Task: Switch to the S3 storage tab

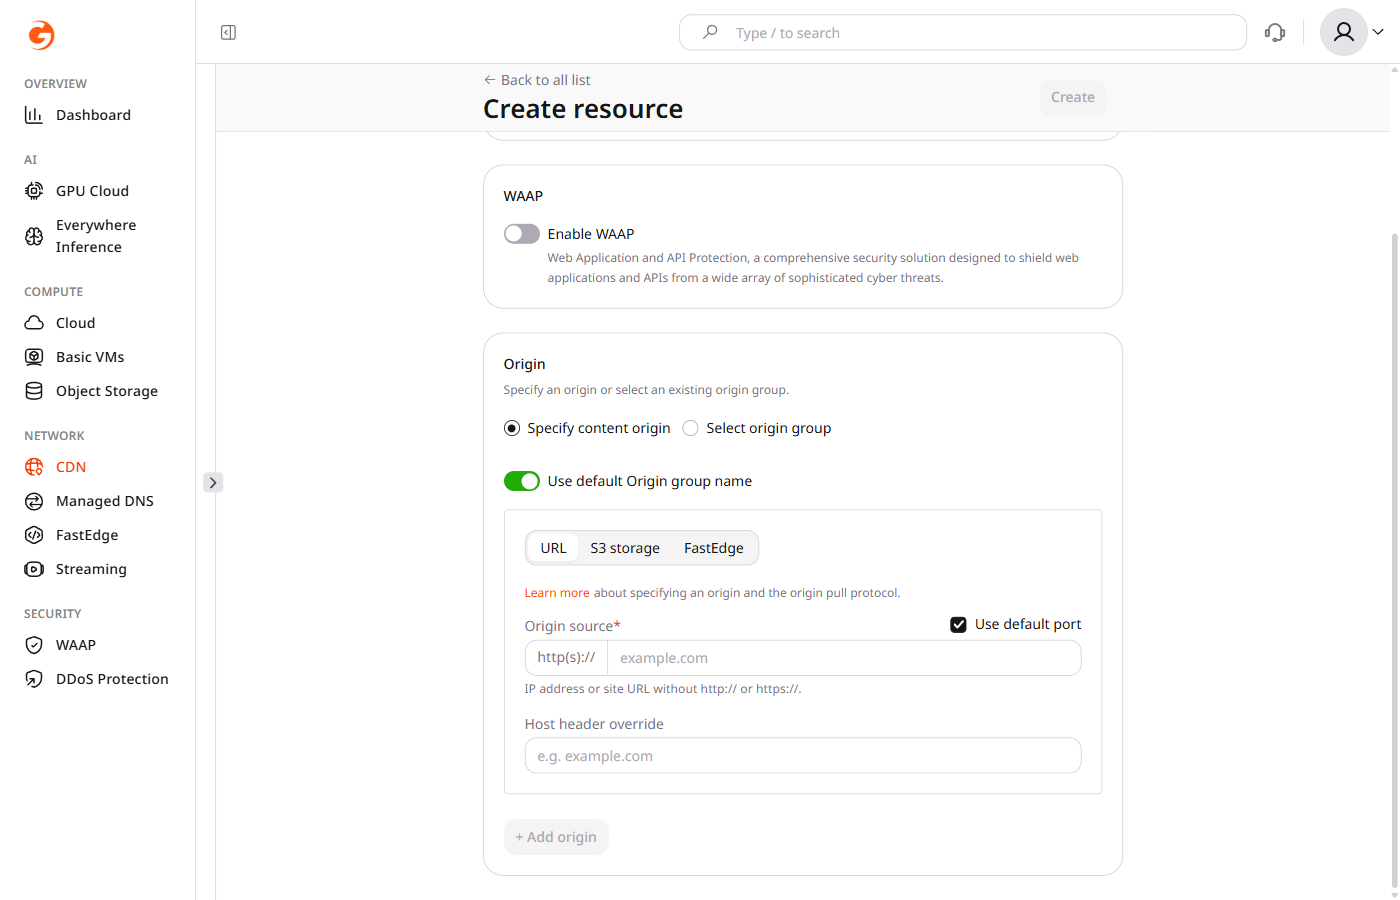Action: point(625,548)
